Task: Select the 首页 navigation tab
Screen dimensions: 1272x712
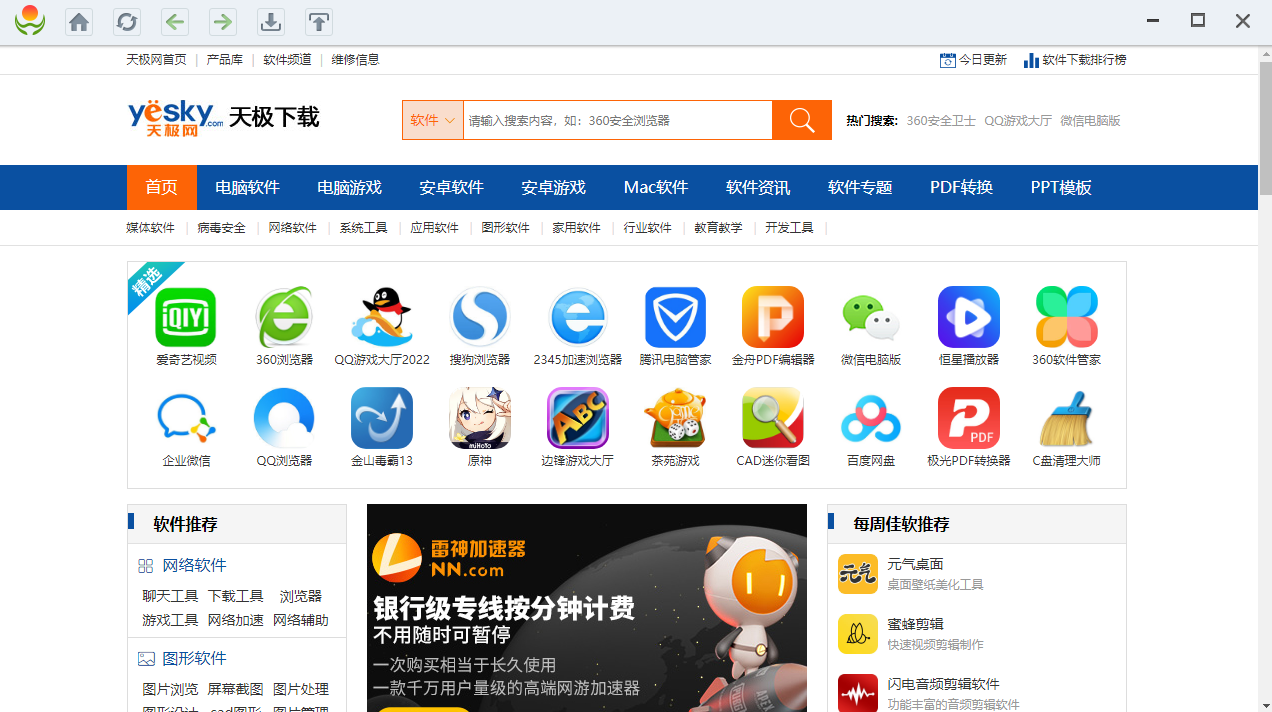Action: (x=161, y=188)
